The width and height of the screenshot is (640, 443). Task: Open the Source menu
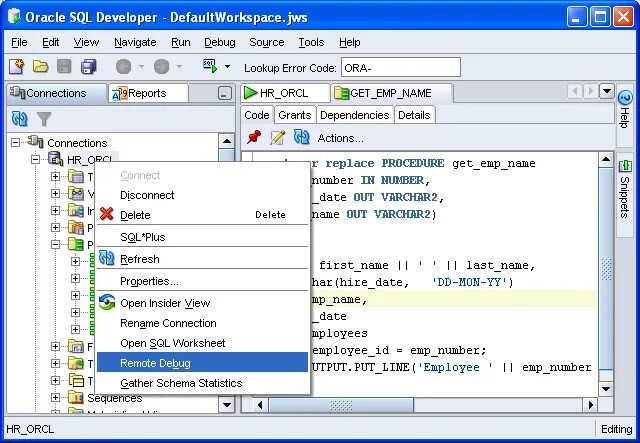click(x=267, y=42)
